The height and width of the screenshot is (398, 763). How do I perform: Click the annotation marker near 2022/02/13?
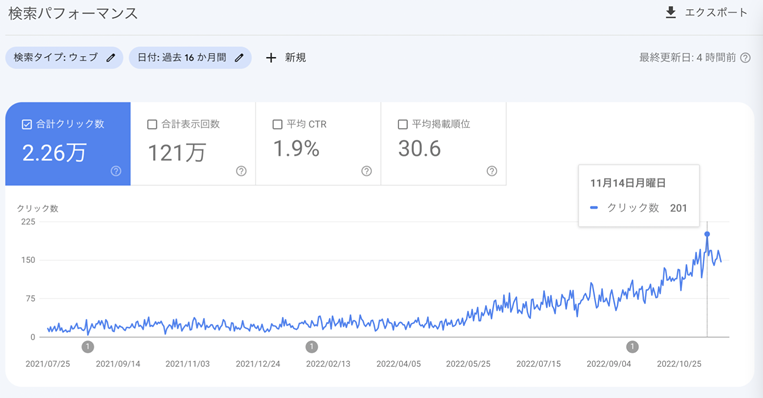311,347
